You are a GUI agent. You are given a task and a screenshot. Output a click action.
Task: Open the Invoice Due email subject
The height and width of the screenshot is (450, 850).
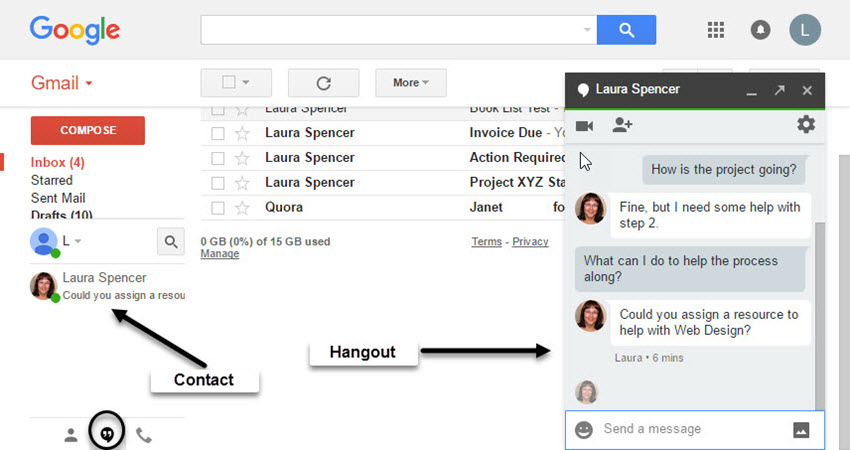pos(505,133)
